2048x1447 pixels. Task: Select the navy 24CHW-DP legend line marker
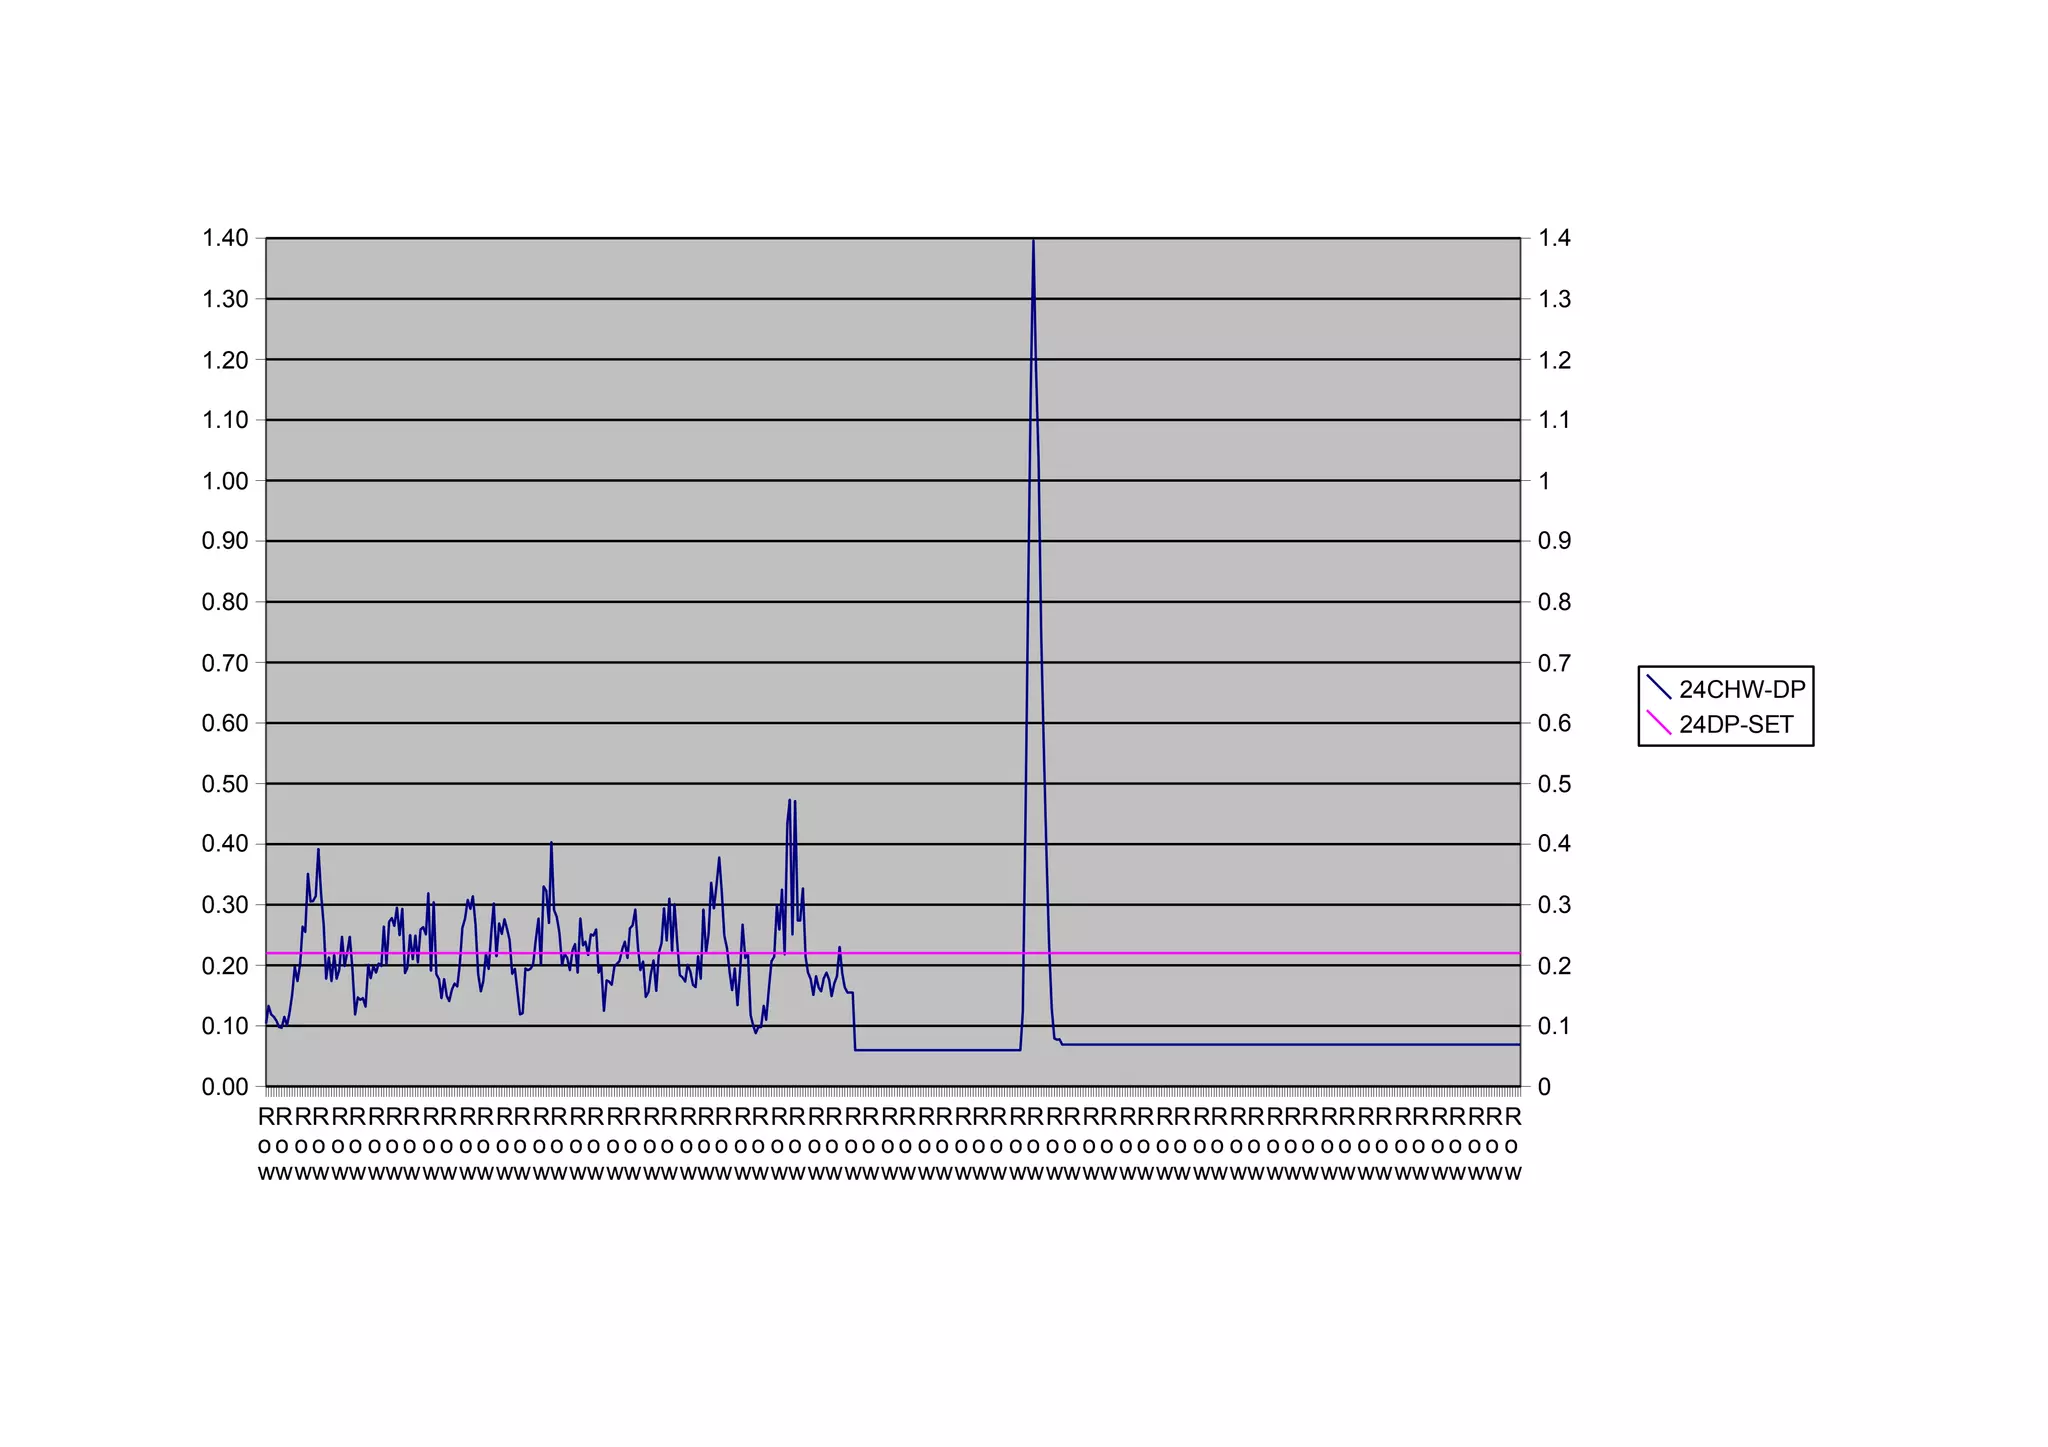point(1659,688)
